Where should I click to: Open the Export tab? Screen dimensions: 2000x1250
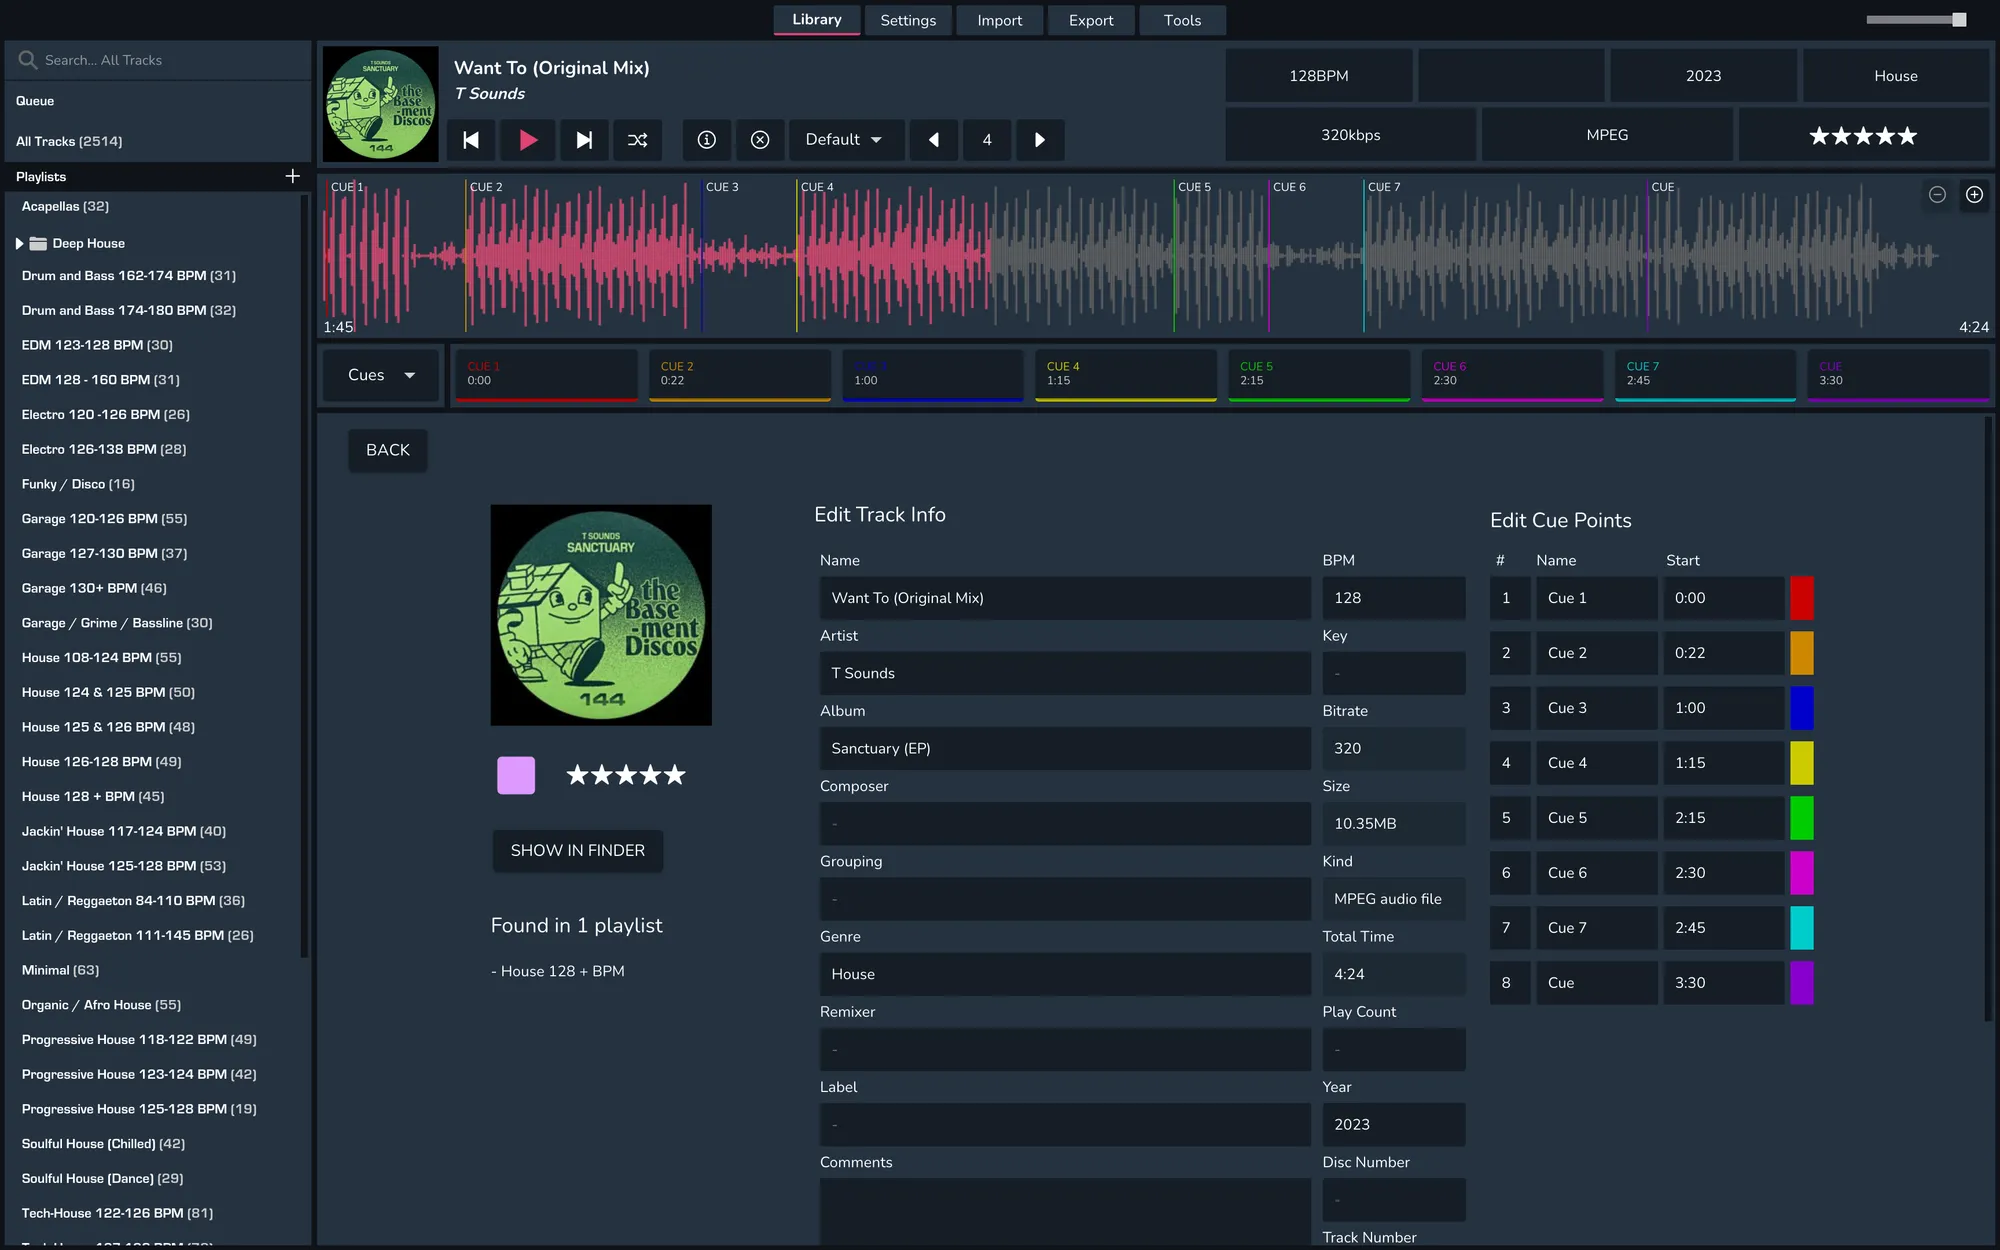click(x=1090, y=20)
